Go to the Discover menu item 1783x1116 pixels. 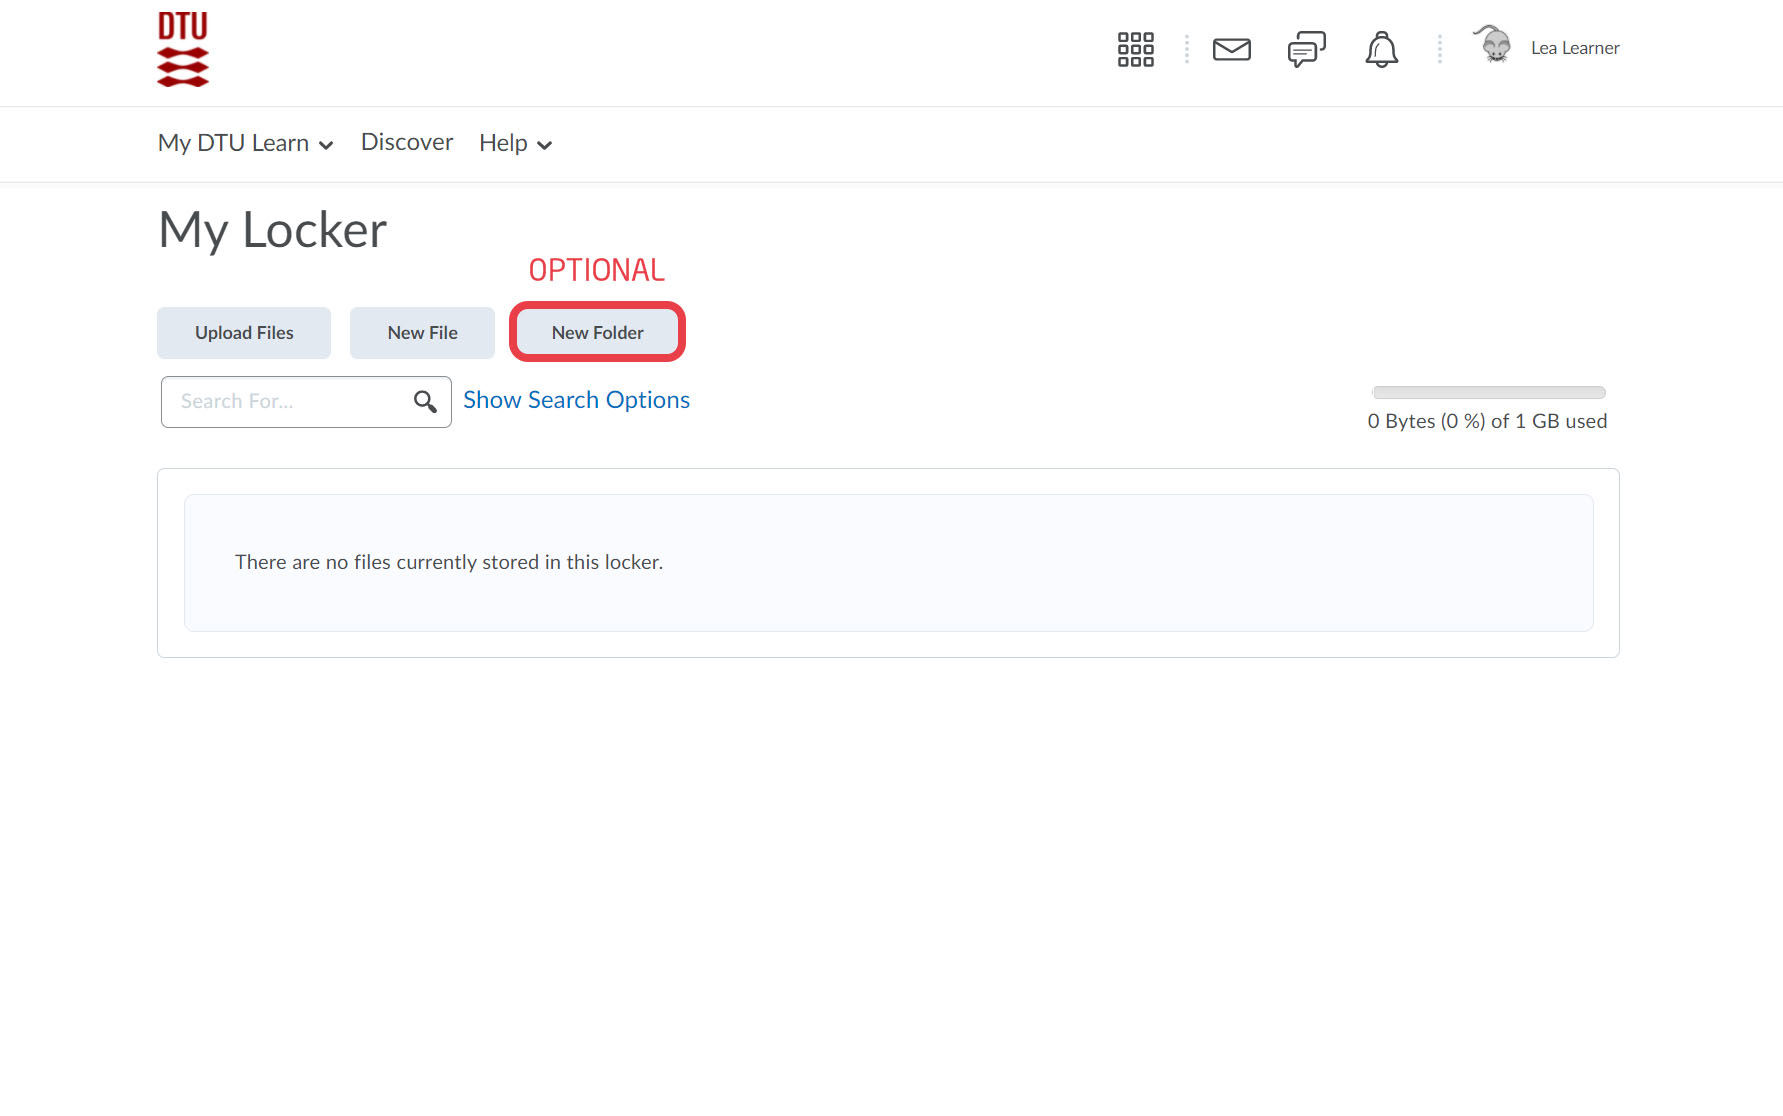pos(407,142)
